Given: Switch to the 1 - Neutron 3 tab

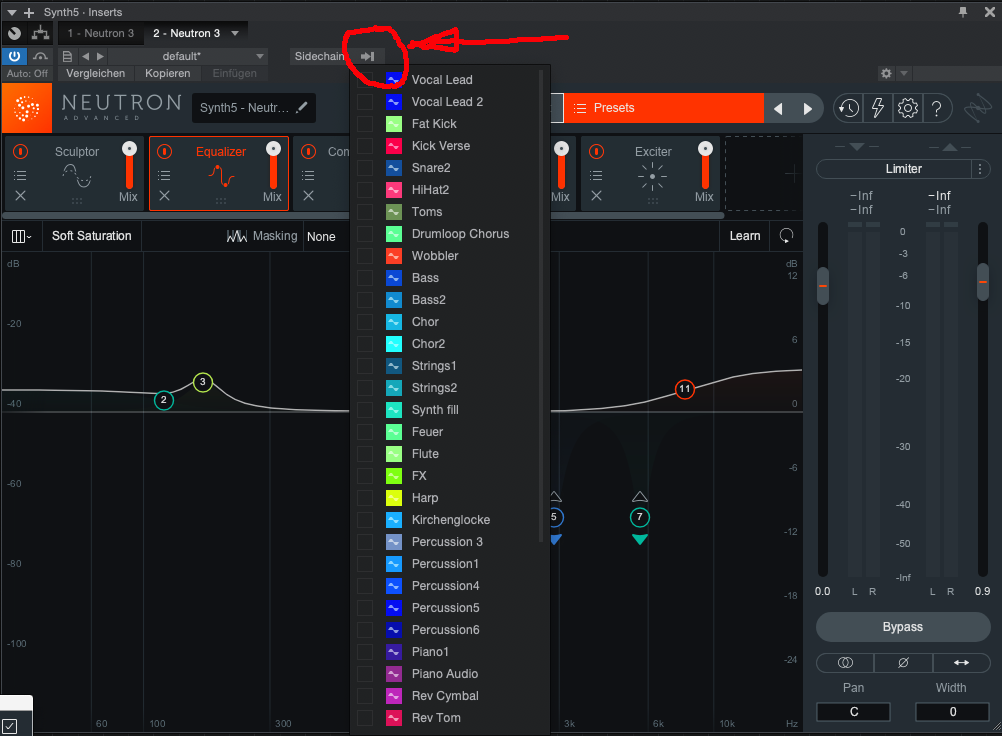Looking at the screenshot, I should click(x=101, y=33).
